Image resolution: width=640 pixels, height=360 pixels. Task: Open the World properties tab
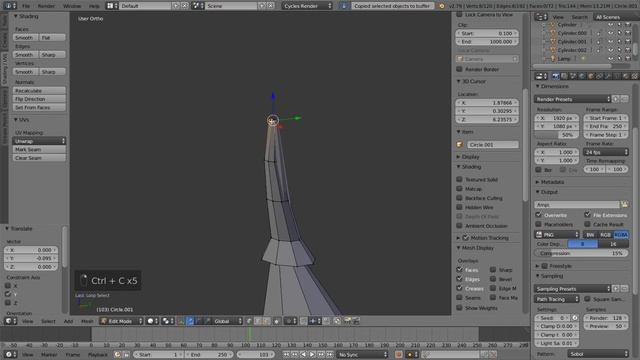point(582,76)
